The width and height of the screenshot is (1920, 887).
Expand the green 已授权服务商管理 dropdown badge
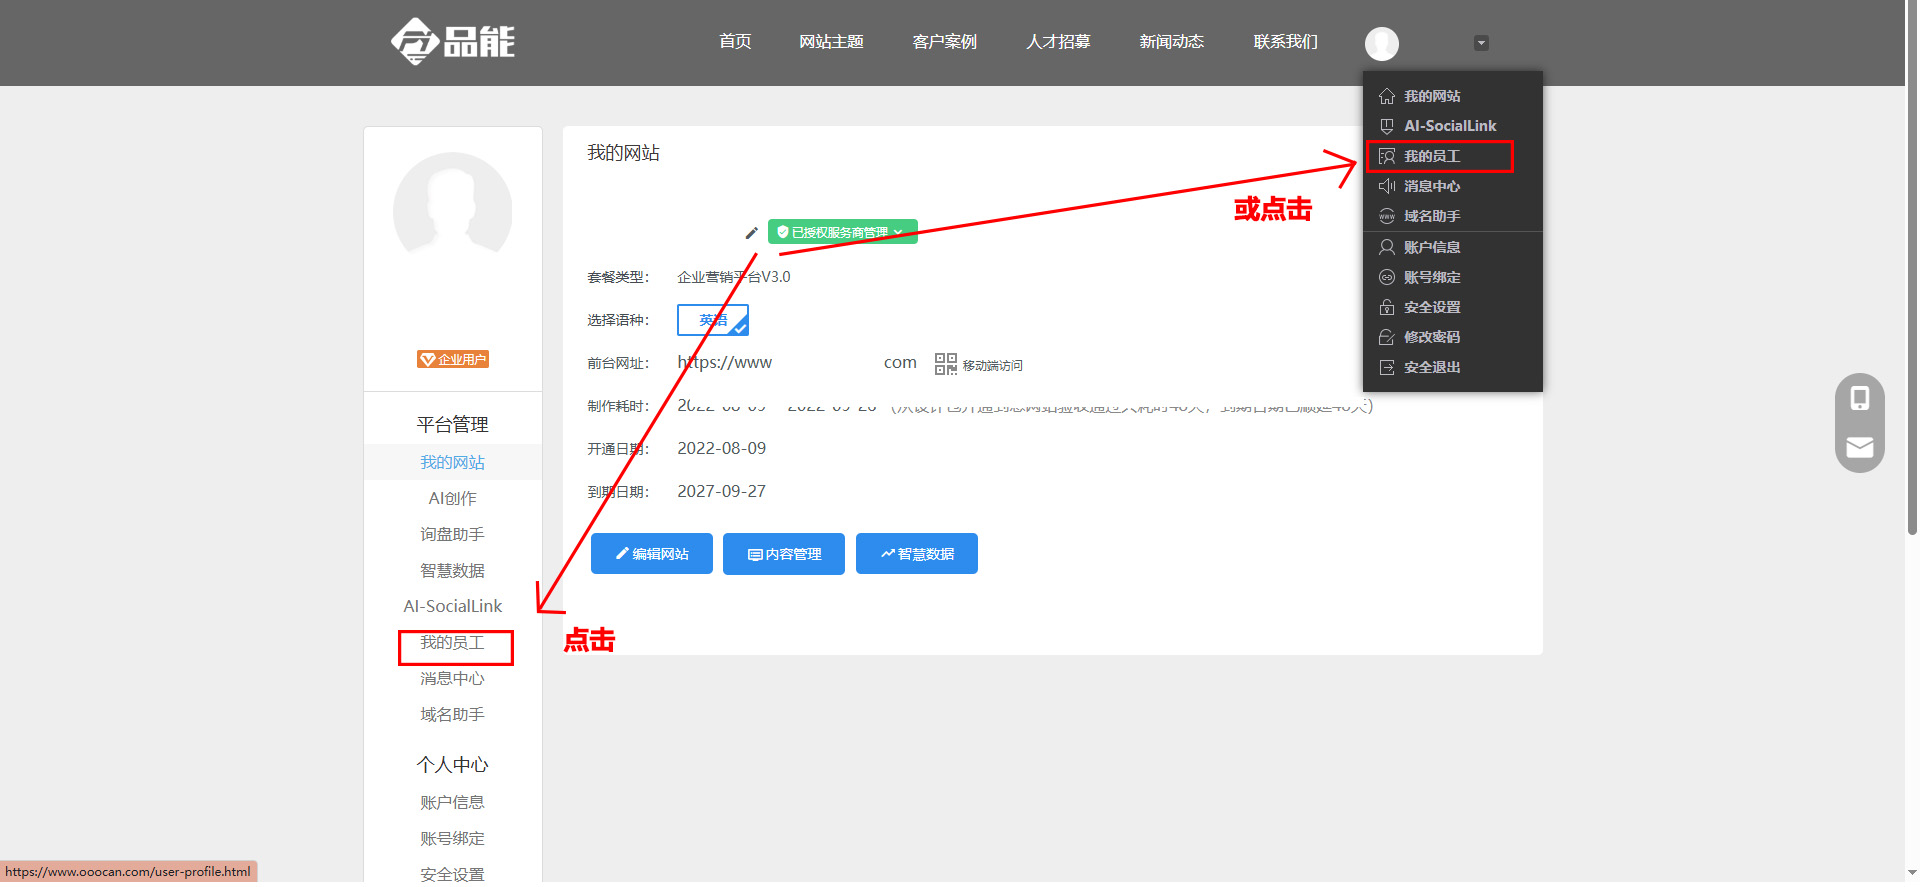pos(842,232)
